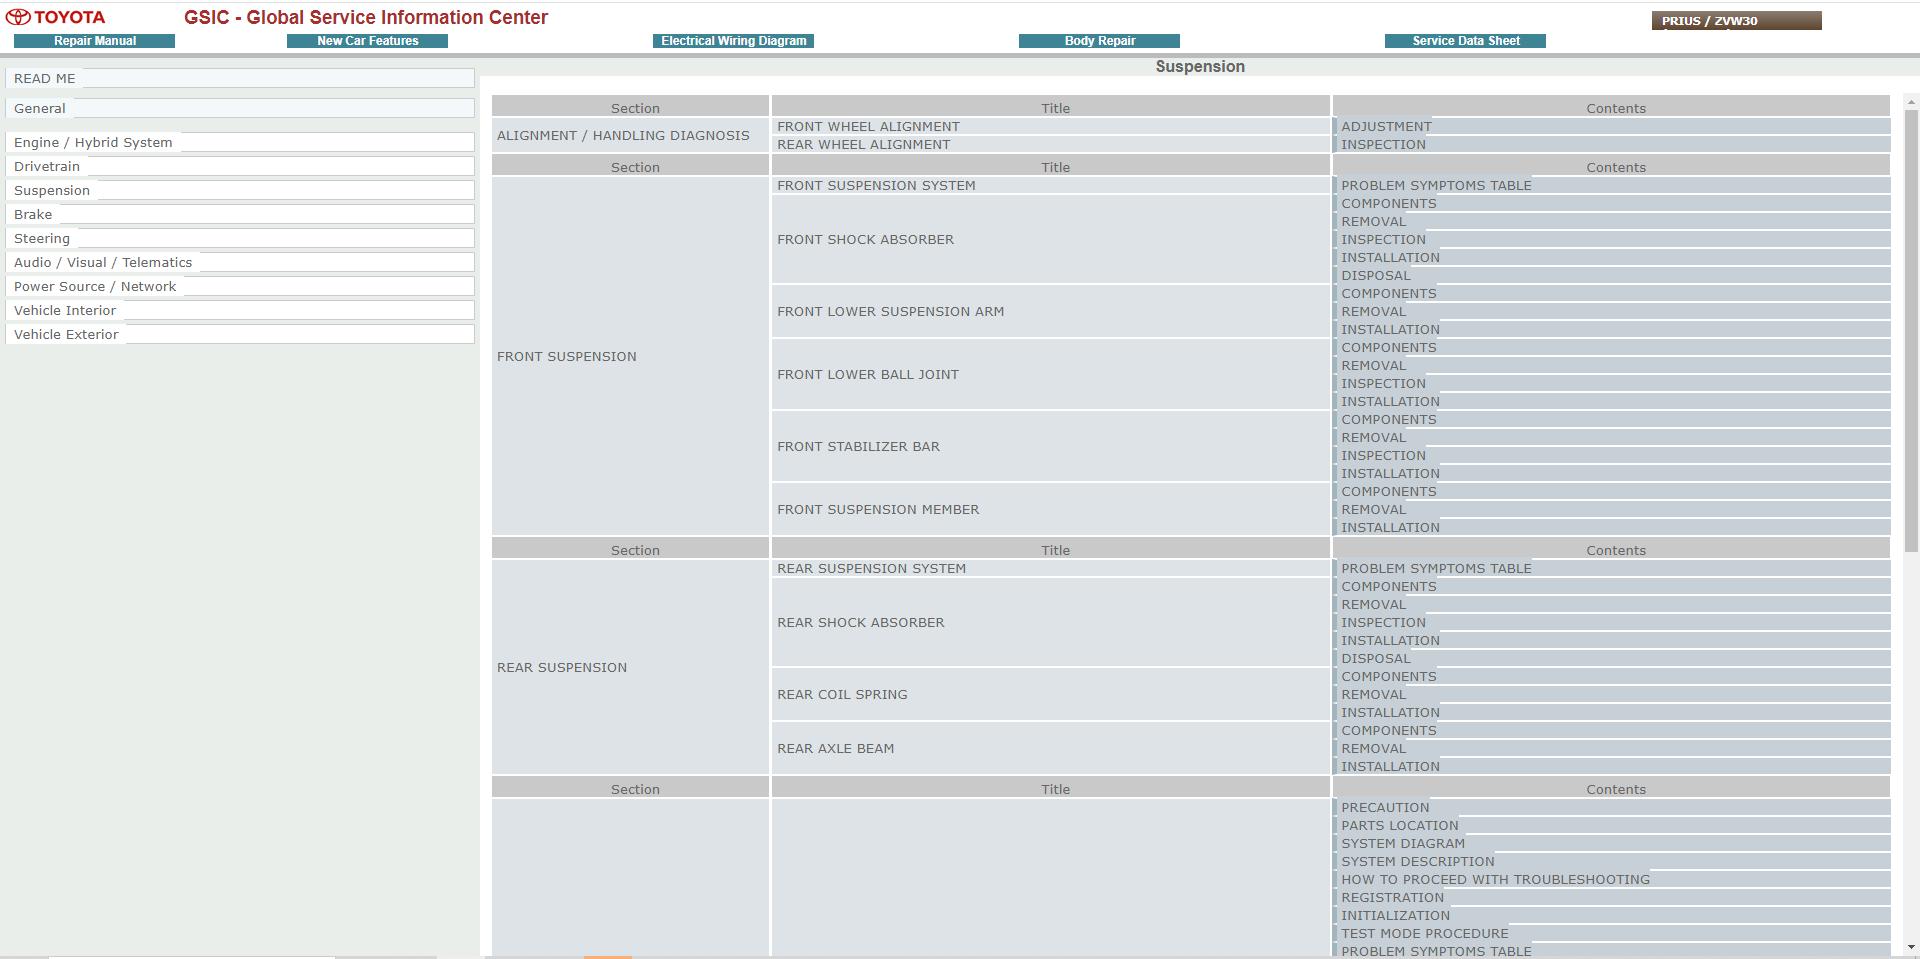Open Front Shock Absorber REMOVAL
The width and height of the screenshot is (1920, 959).
pyautogui.click(x=1373, y=221)
